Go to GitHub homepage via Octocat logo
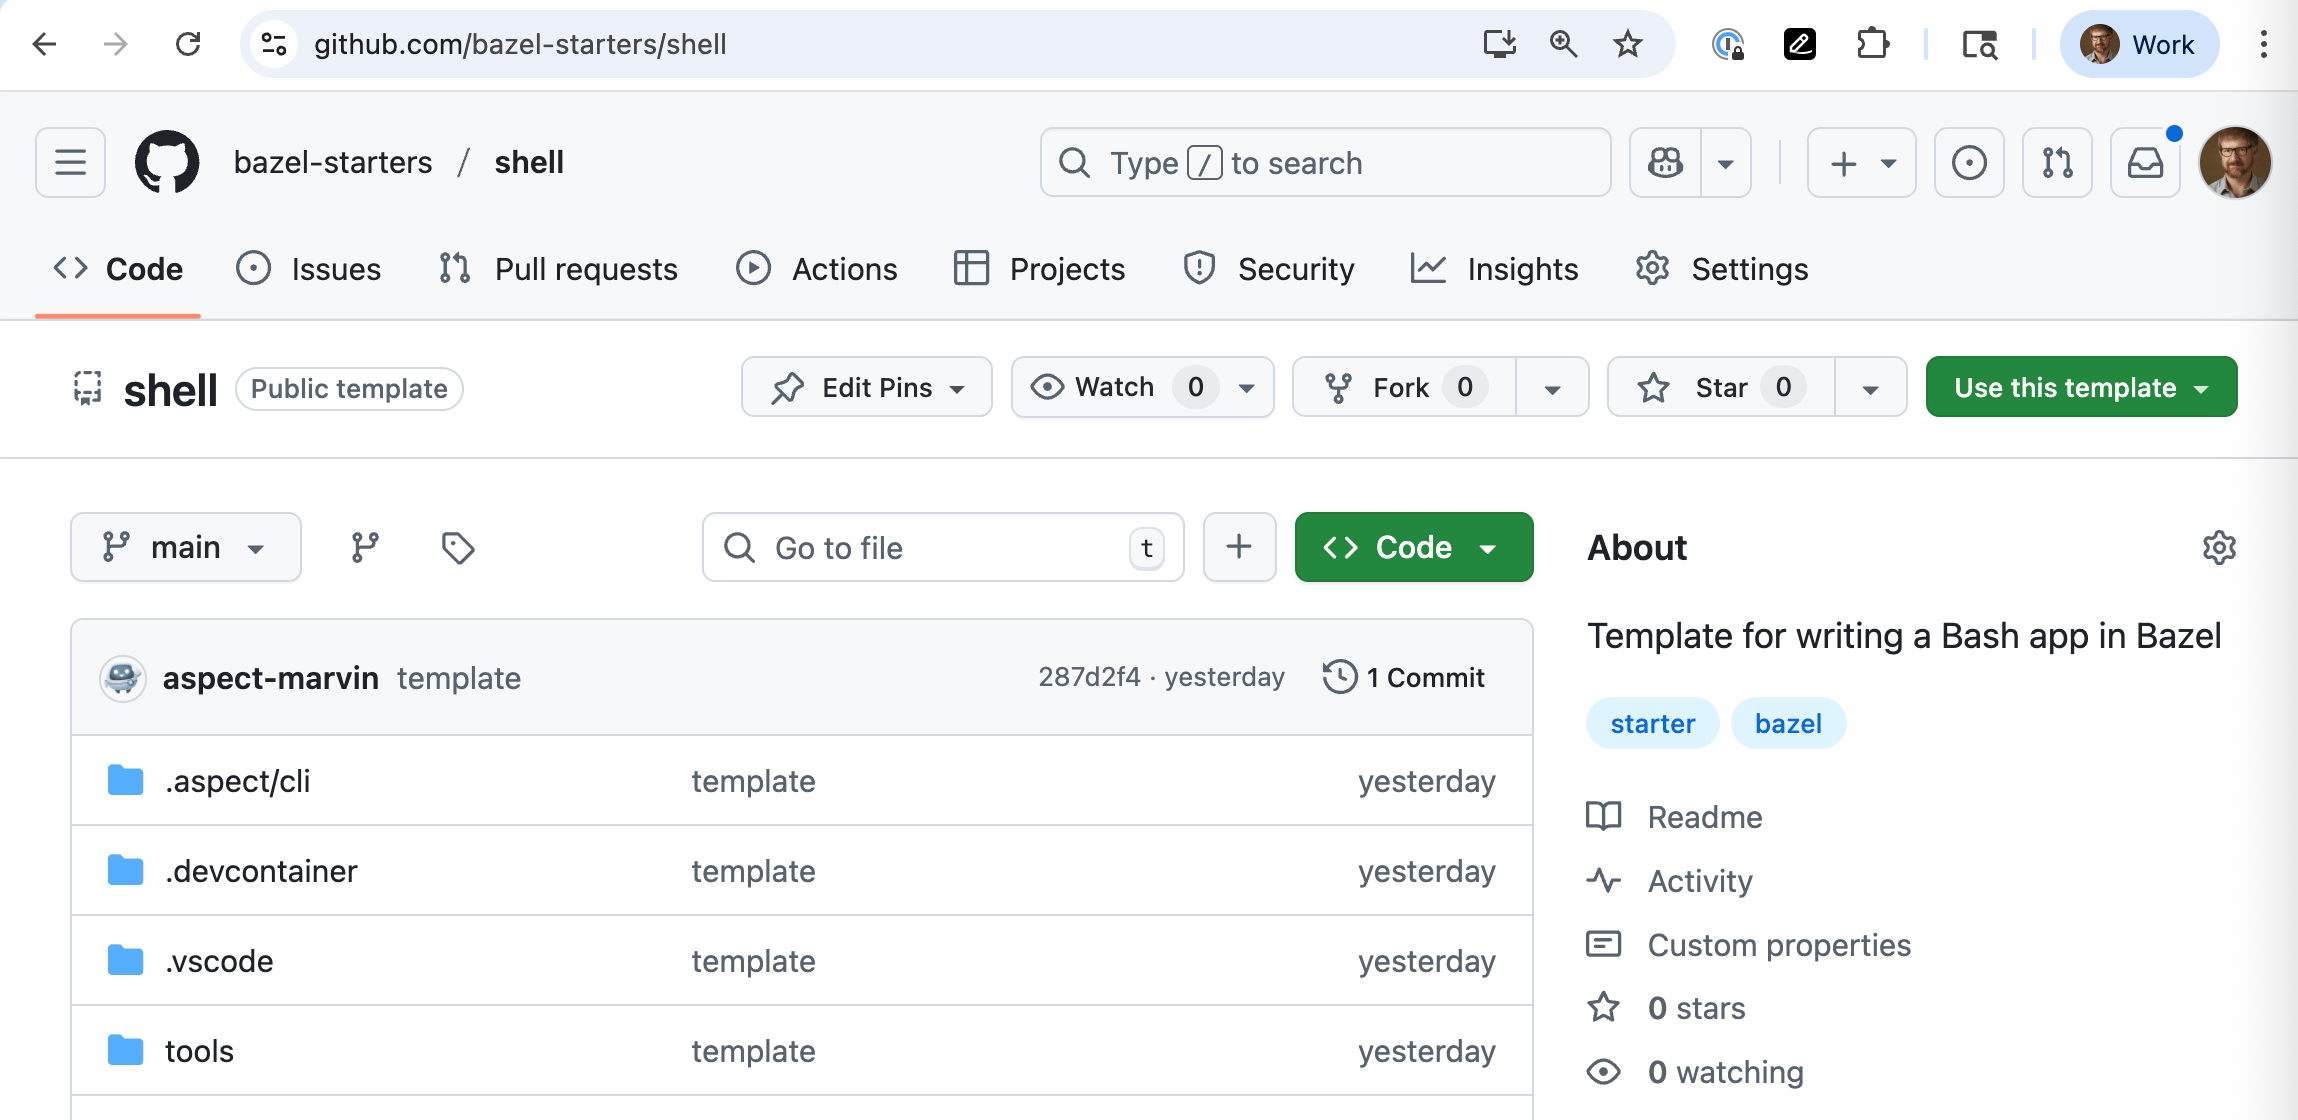 coord(167,162)
